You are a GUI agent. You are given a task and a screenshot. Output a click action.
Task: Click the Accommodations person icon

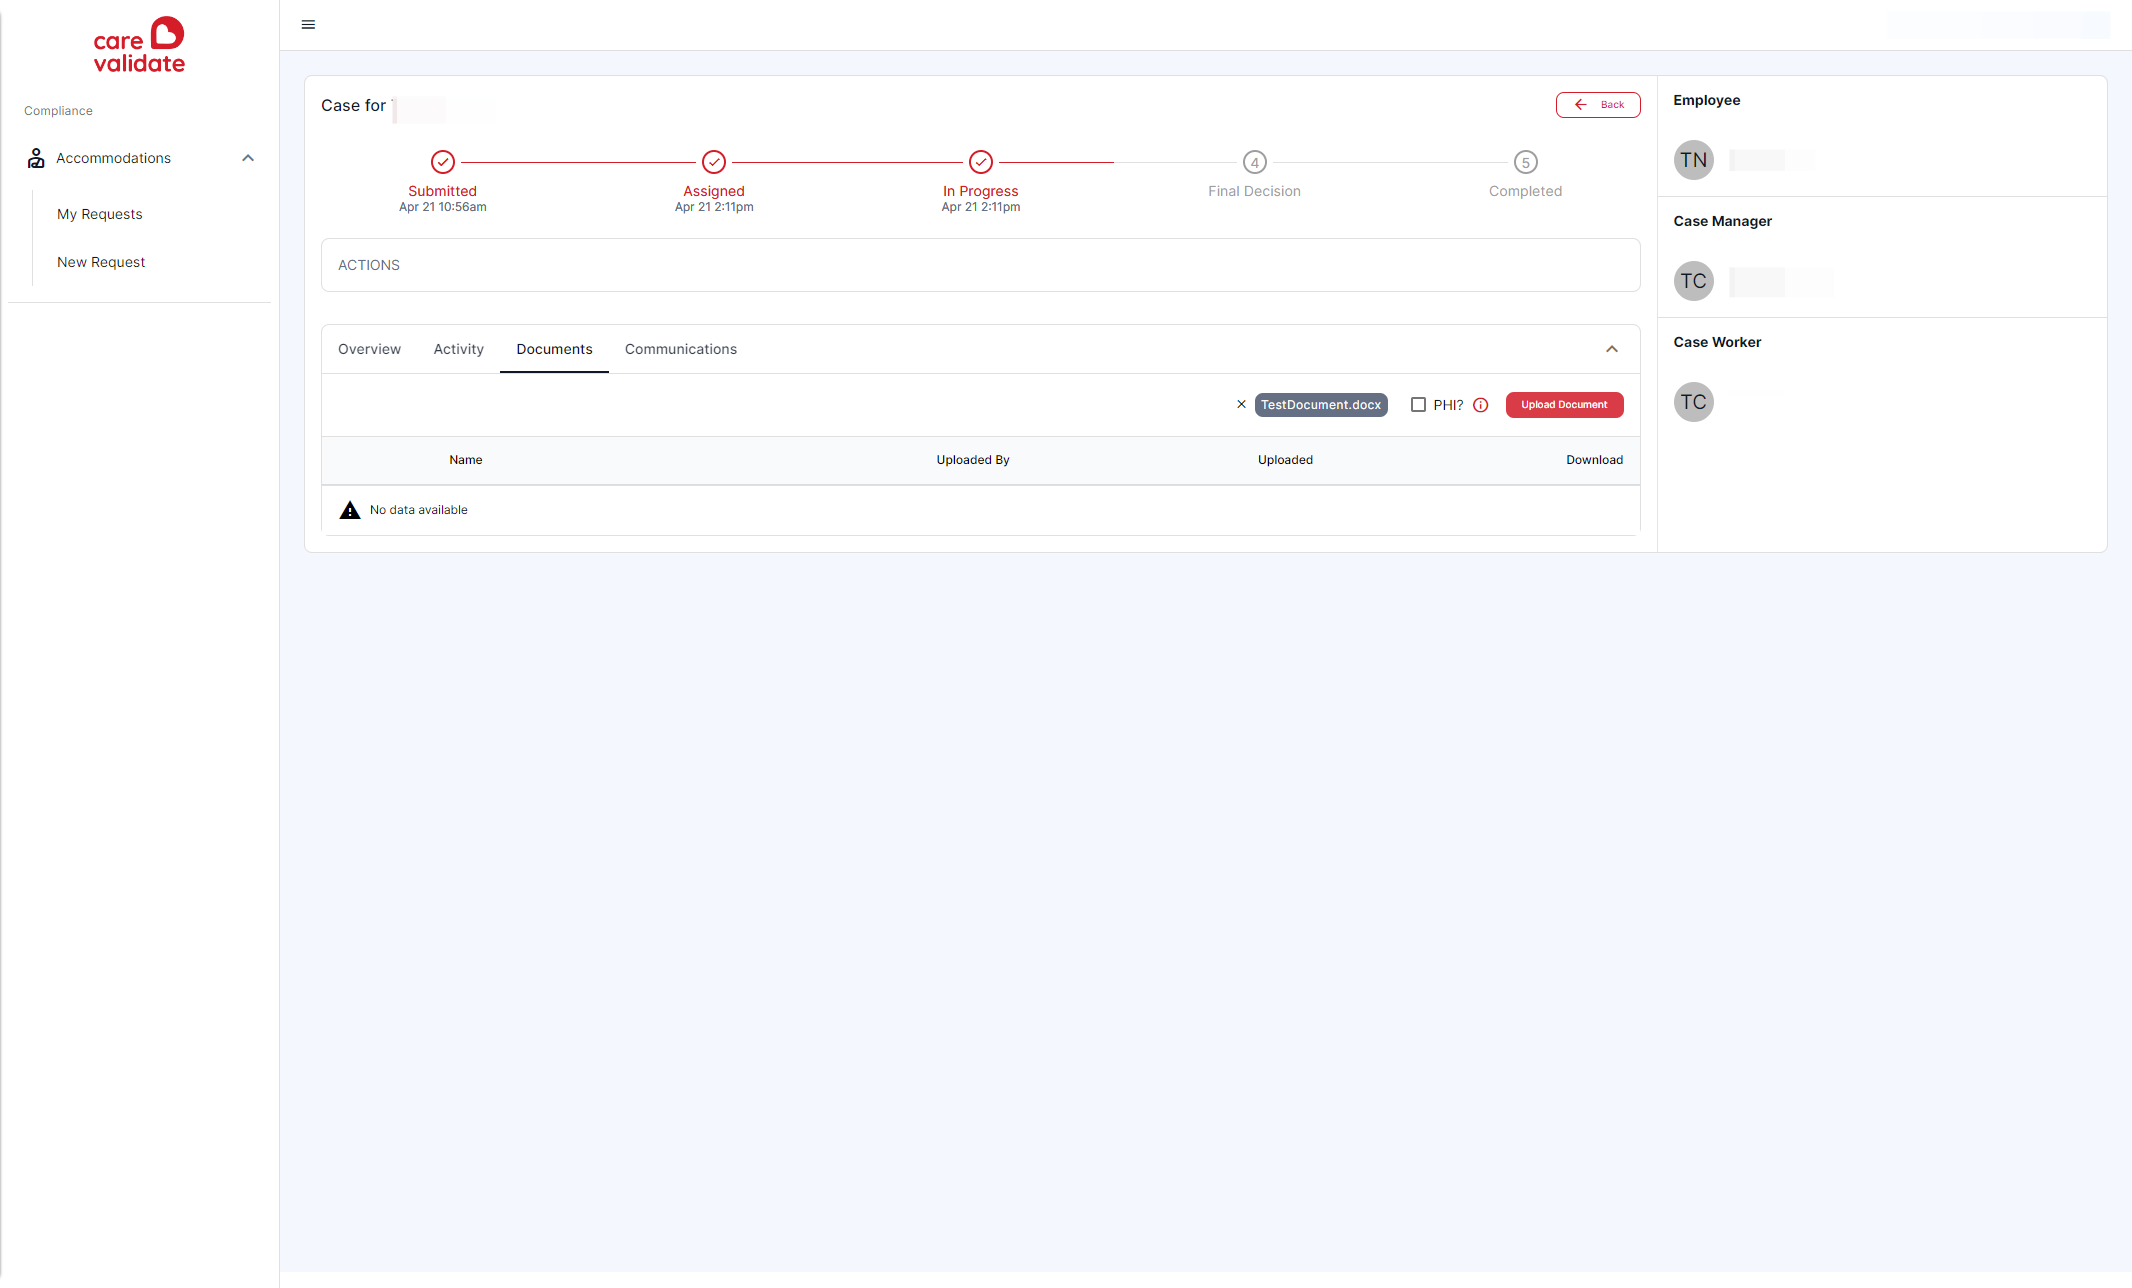point(36,158)
